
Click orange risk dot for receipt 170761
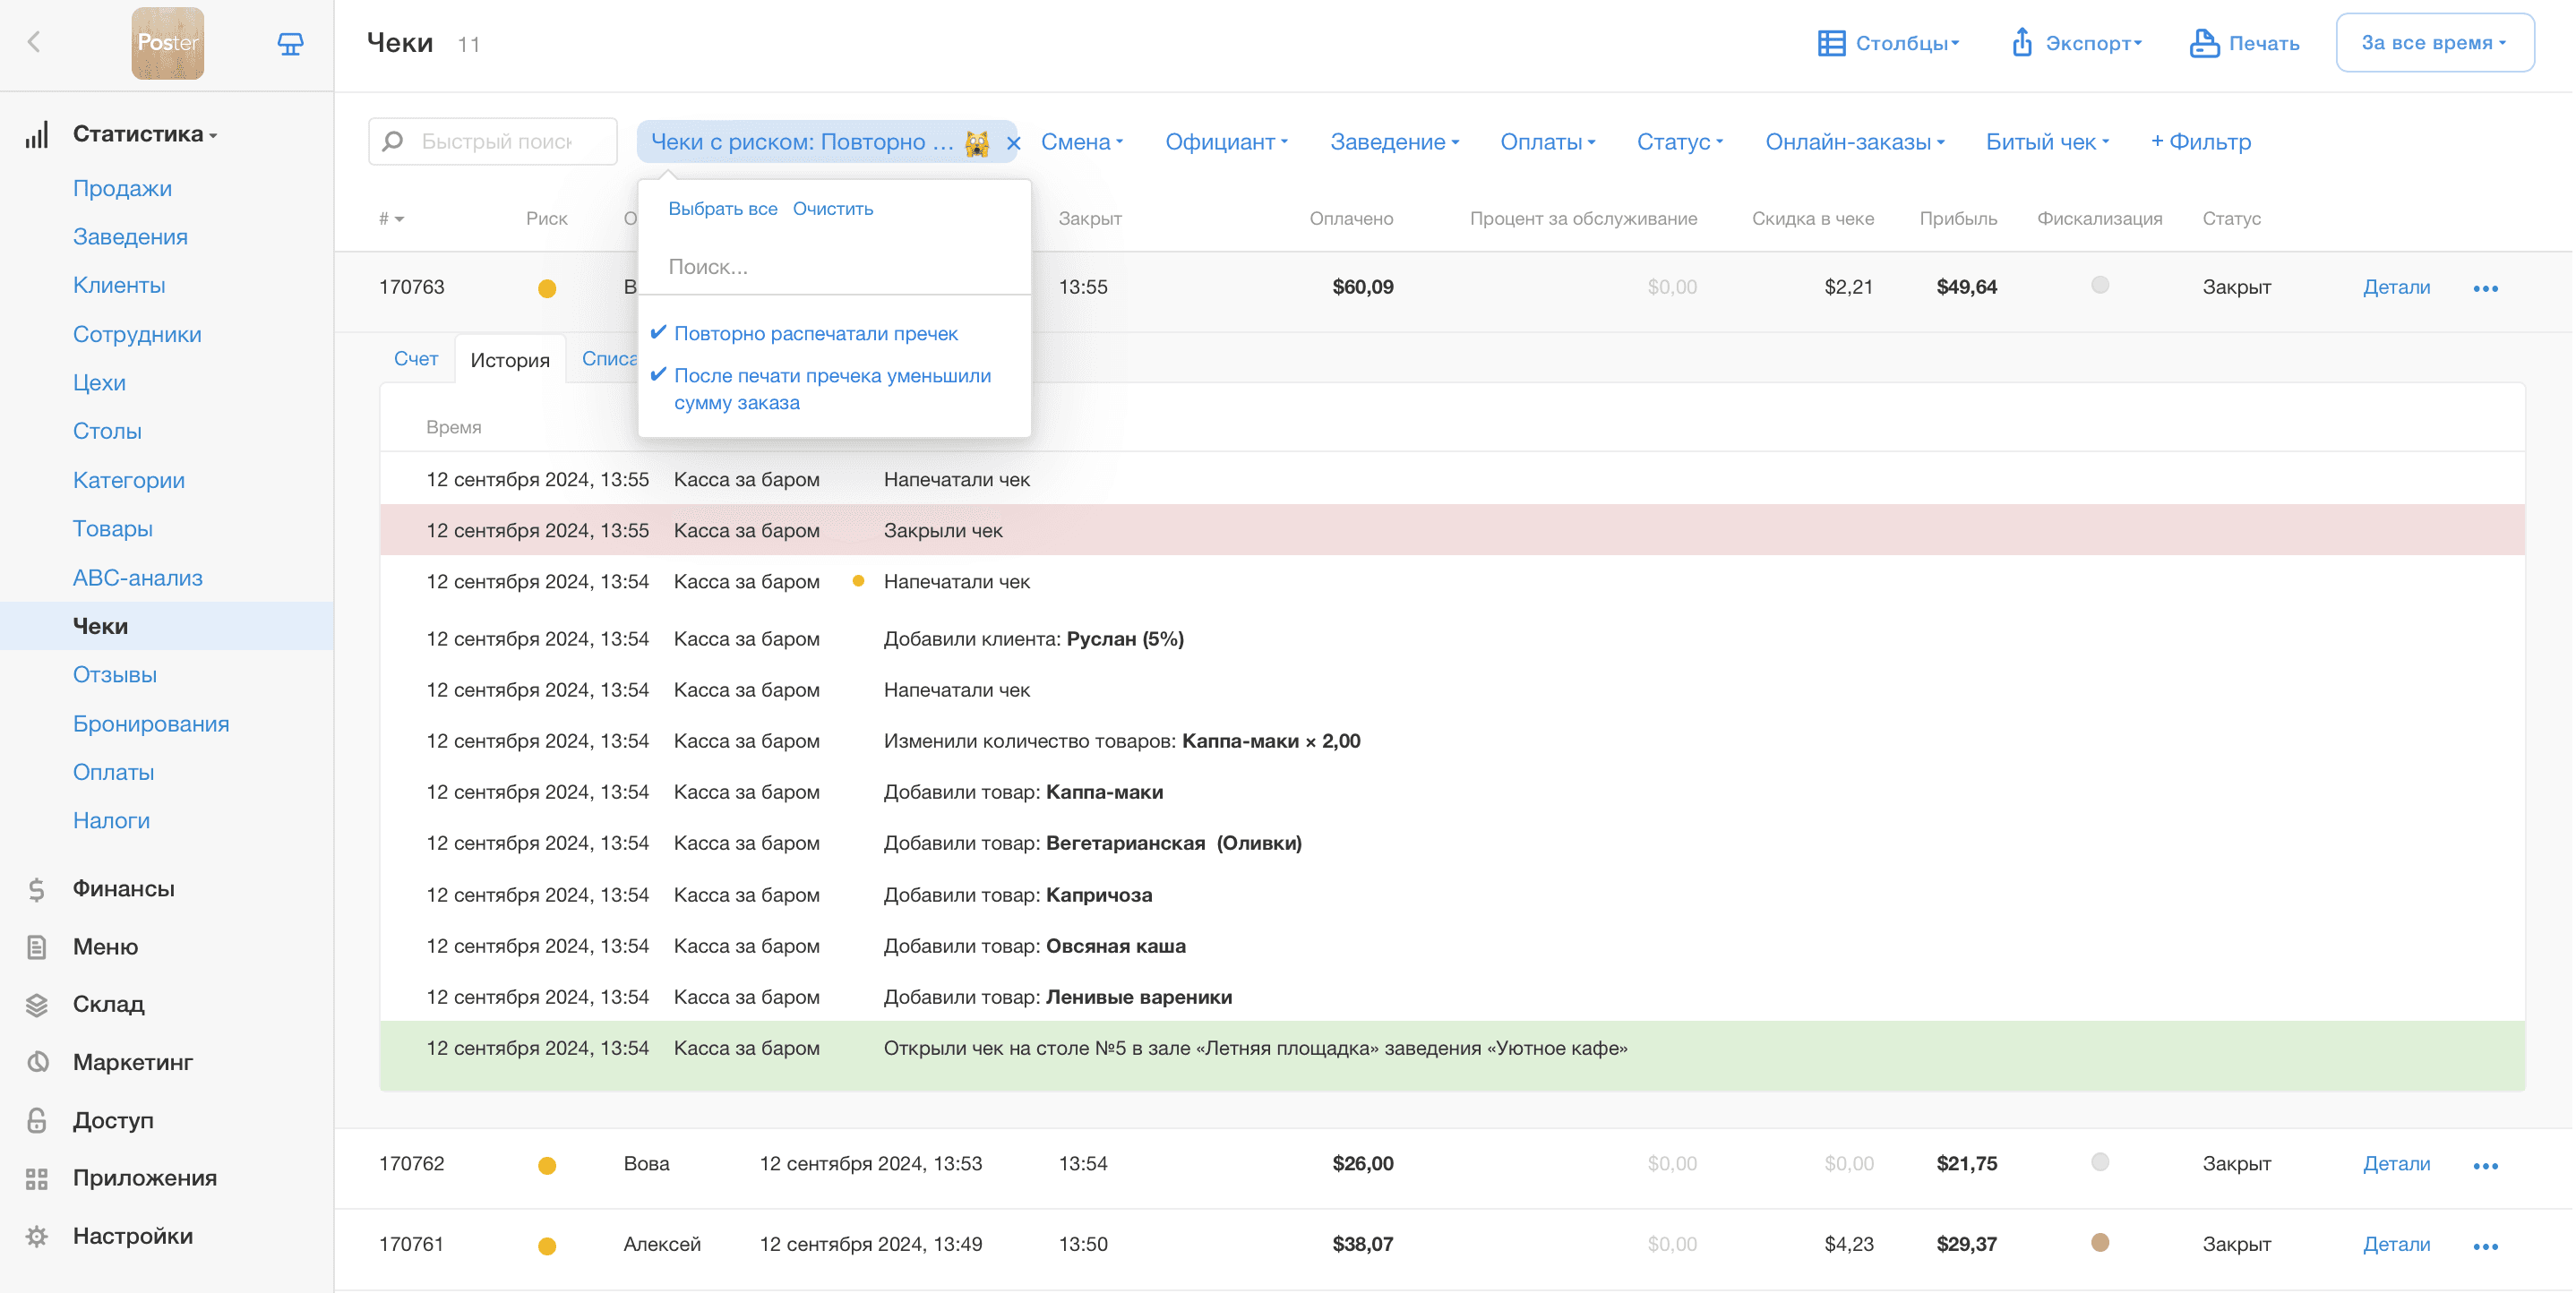(x=547, y=1245)
